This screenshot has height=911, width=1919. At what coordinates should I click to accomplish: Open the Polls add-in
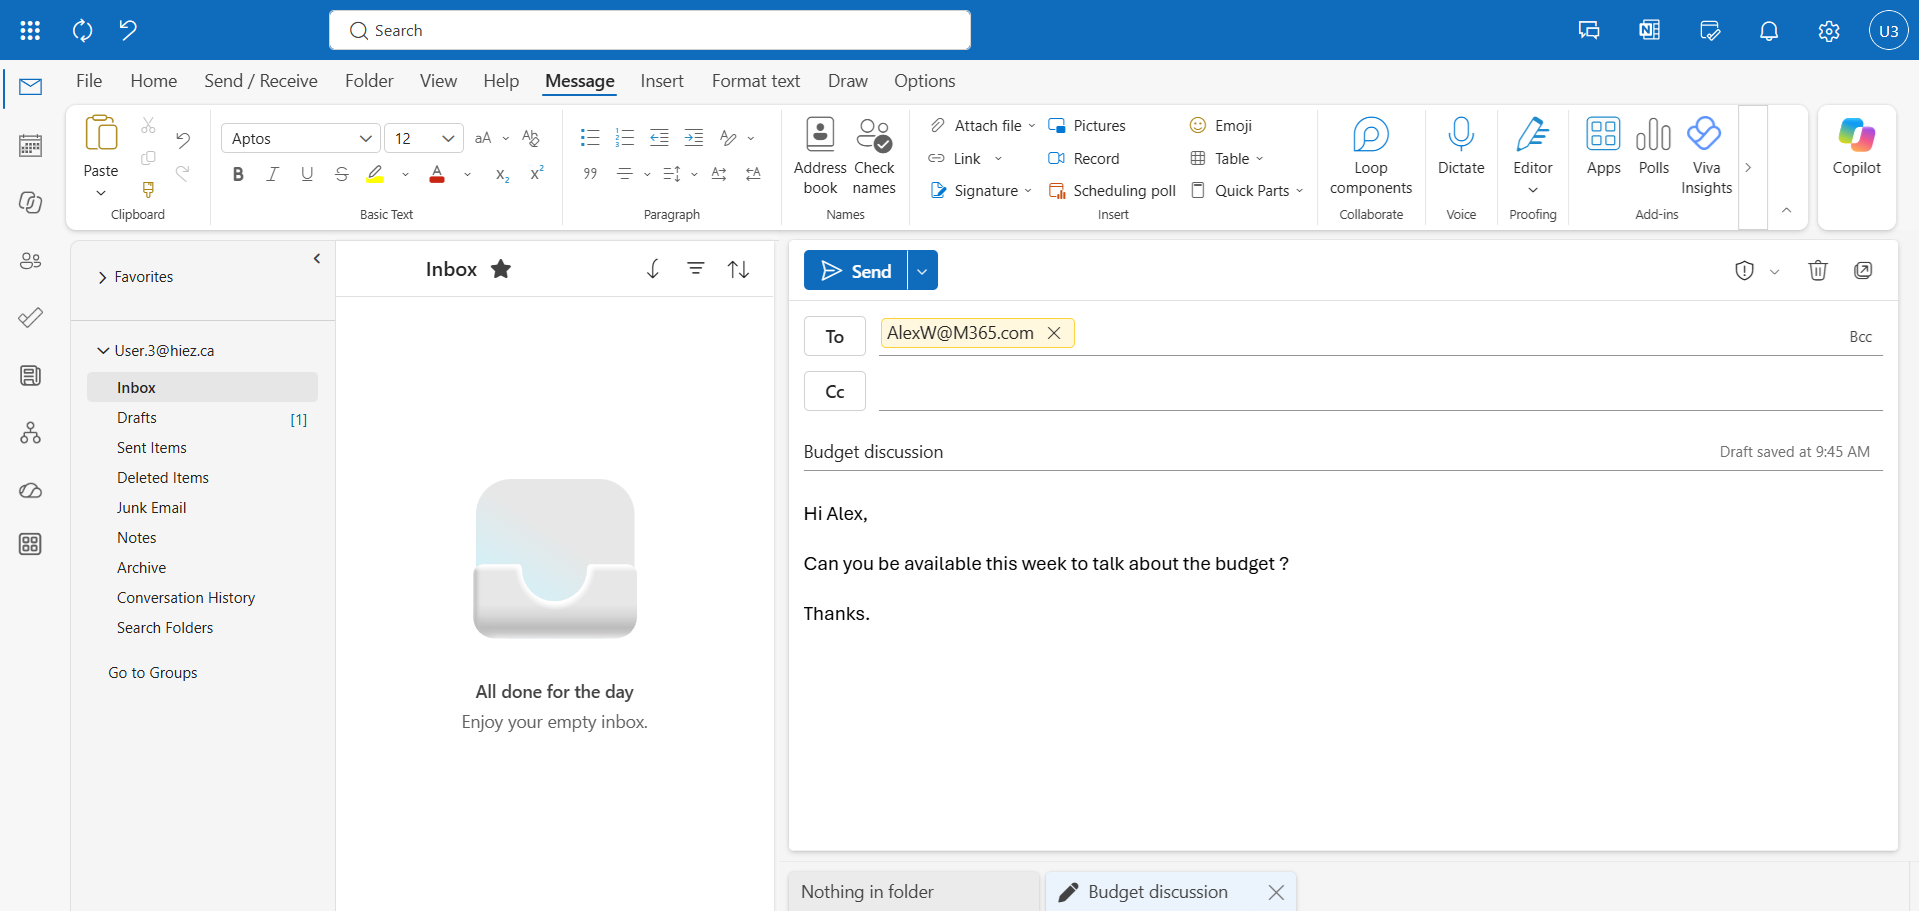[x=1654, y=147]
